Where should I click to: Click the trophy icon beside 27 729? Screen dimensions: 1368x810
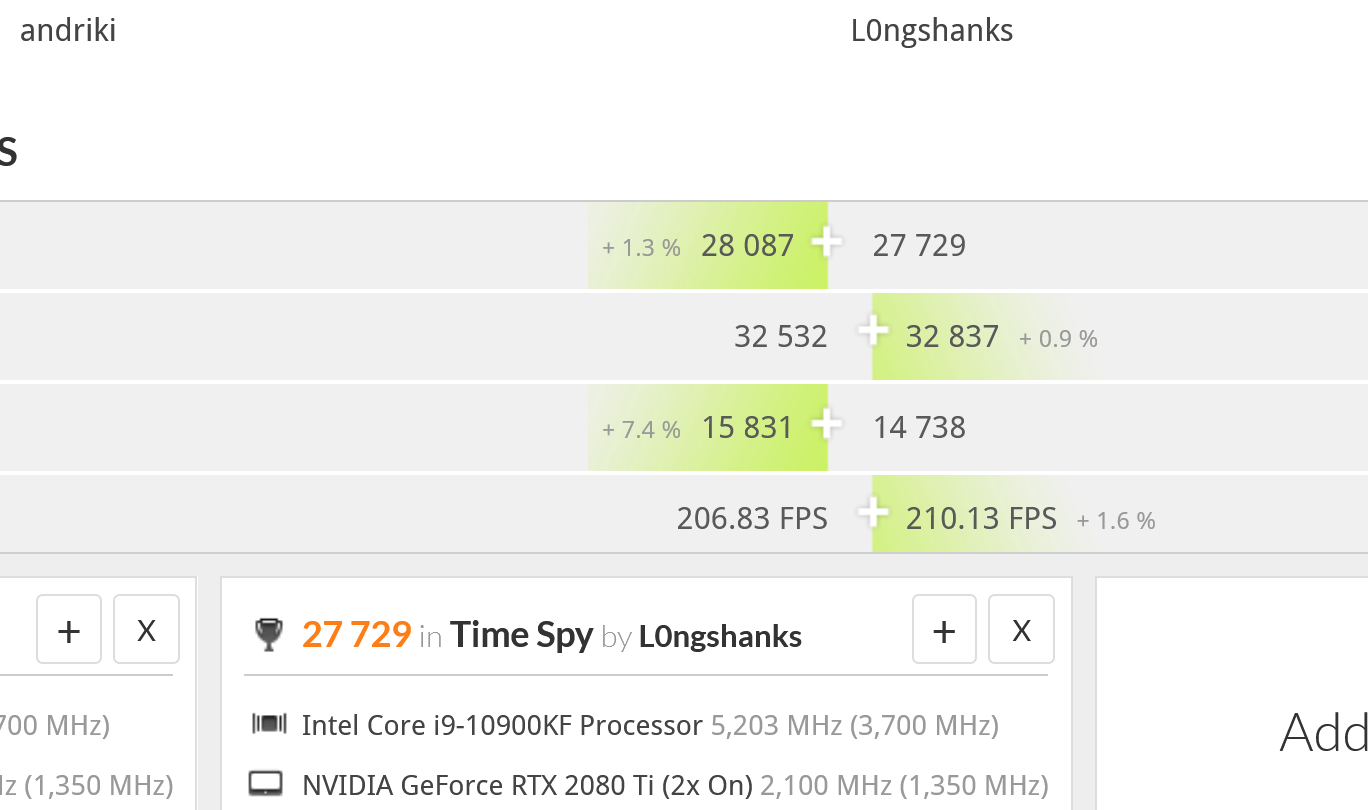click(x=268, y=635)
